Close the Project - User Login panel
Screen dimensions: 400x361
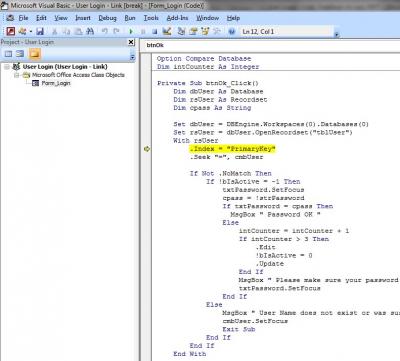pyautogui.click(x=131, y=42)
